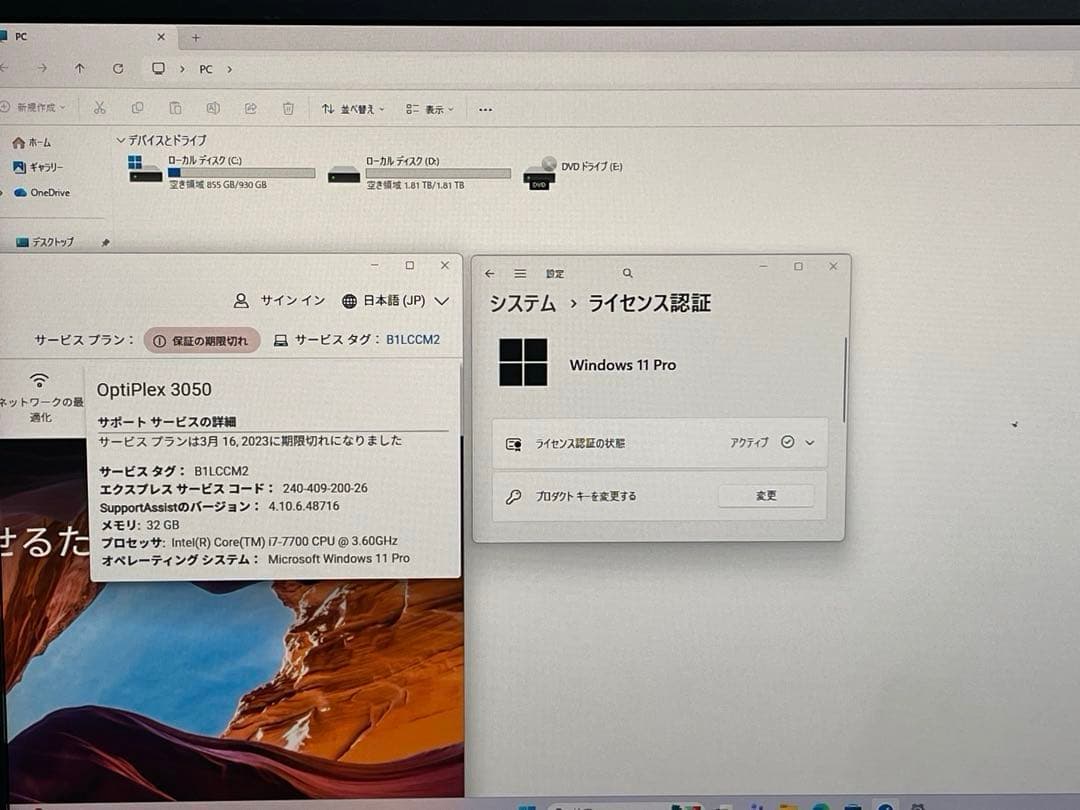Viewport: 1080px width, 810px height.
Task: Click the product key icon in Settings
Action: click(x=513, y=496)
